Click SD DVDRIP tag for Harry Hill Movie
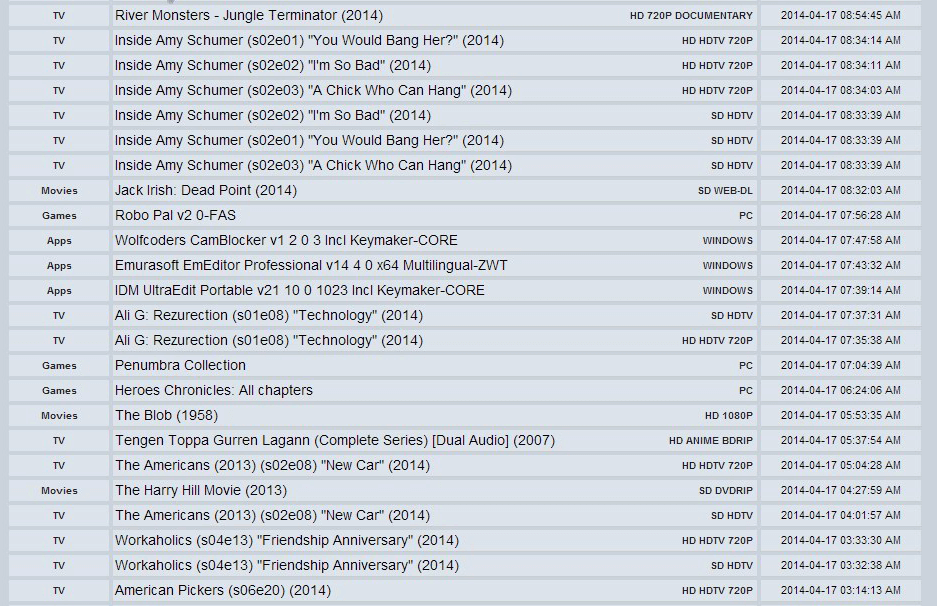The width and height of the screenshot is (937, 606). click(x=725, y=491)
